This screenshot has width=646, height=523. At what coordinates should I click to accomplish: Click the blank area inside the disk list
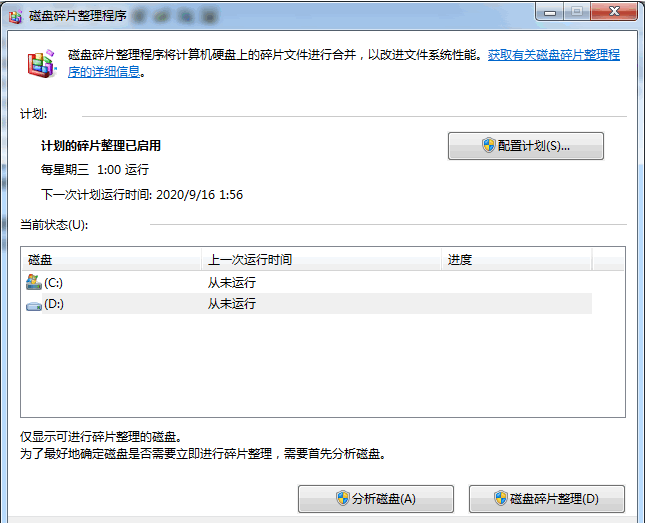click(x=320, y=370)
